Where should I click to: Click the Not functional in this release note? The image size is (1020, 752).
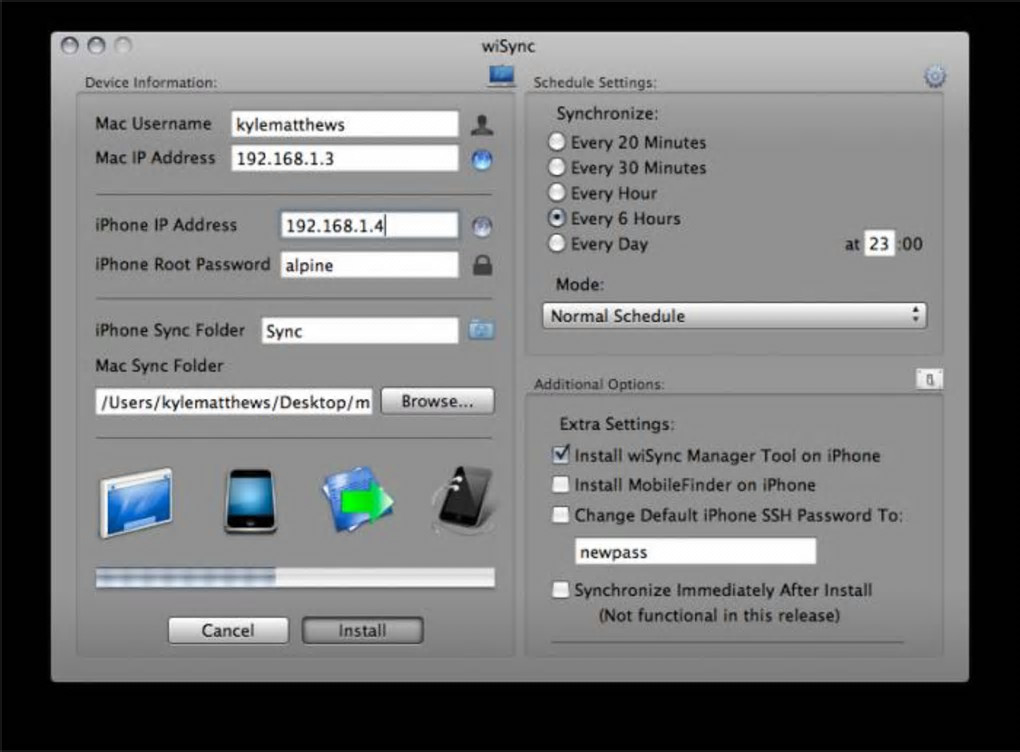[719, 615]
